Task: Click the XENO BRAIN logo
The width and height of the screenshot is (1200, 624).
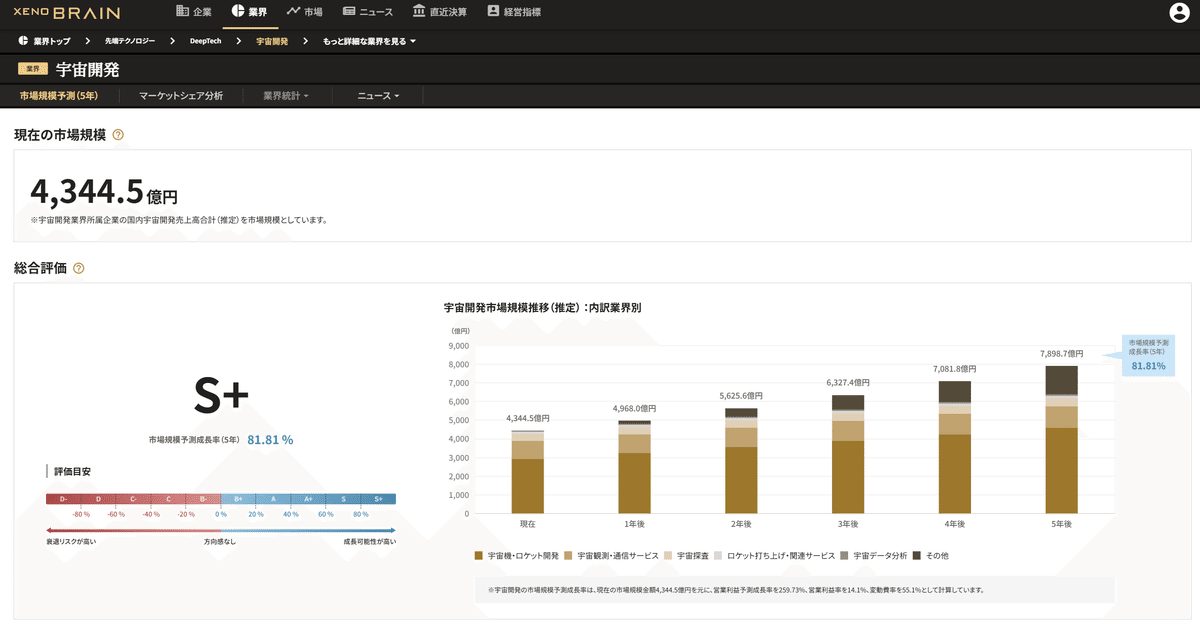Action: pyautogui.click(x=66, y=13)
